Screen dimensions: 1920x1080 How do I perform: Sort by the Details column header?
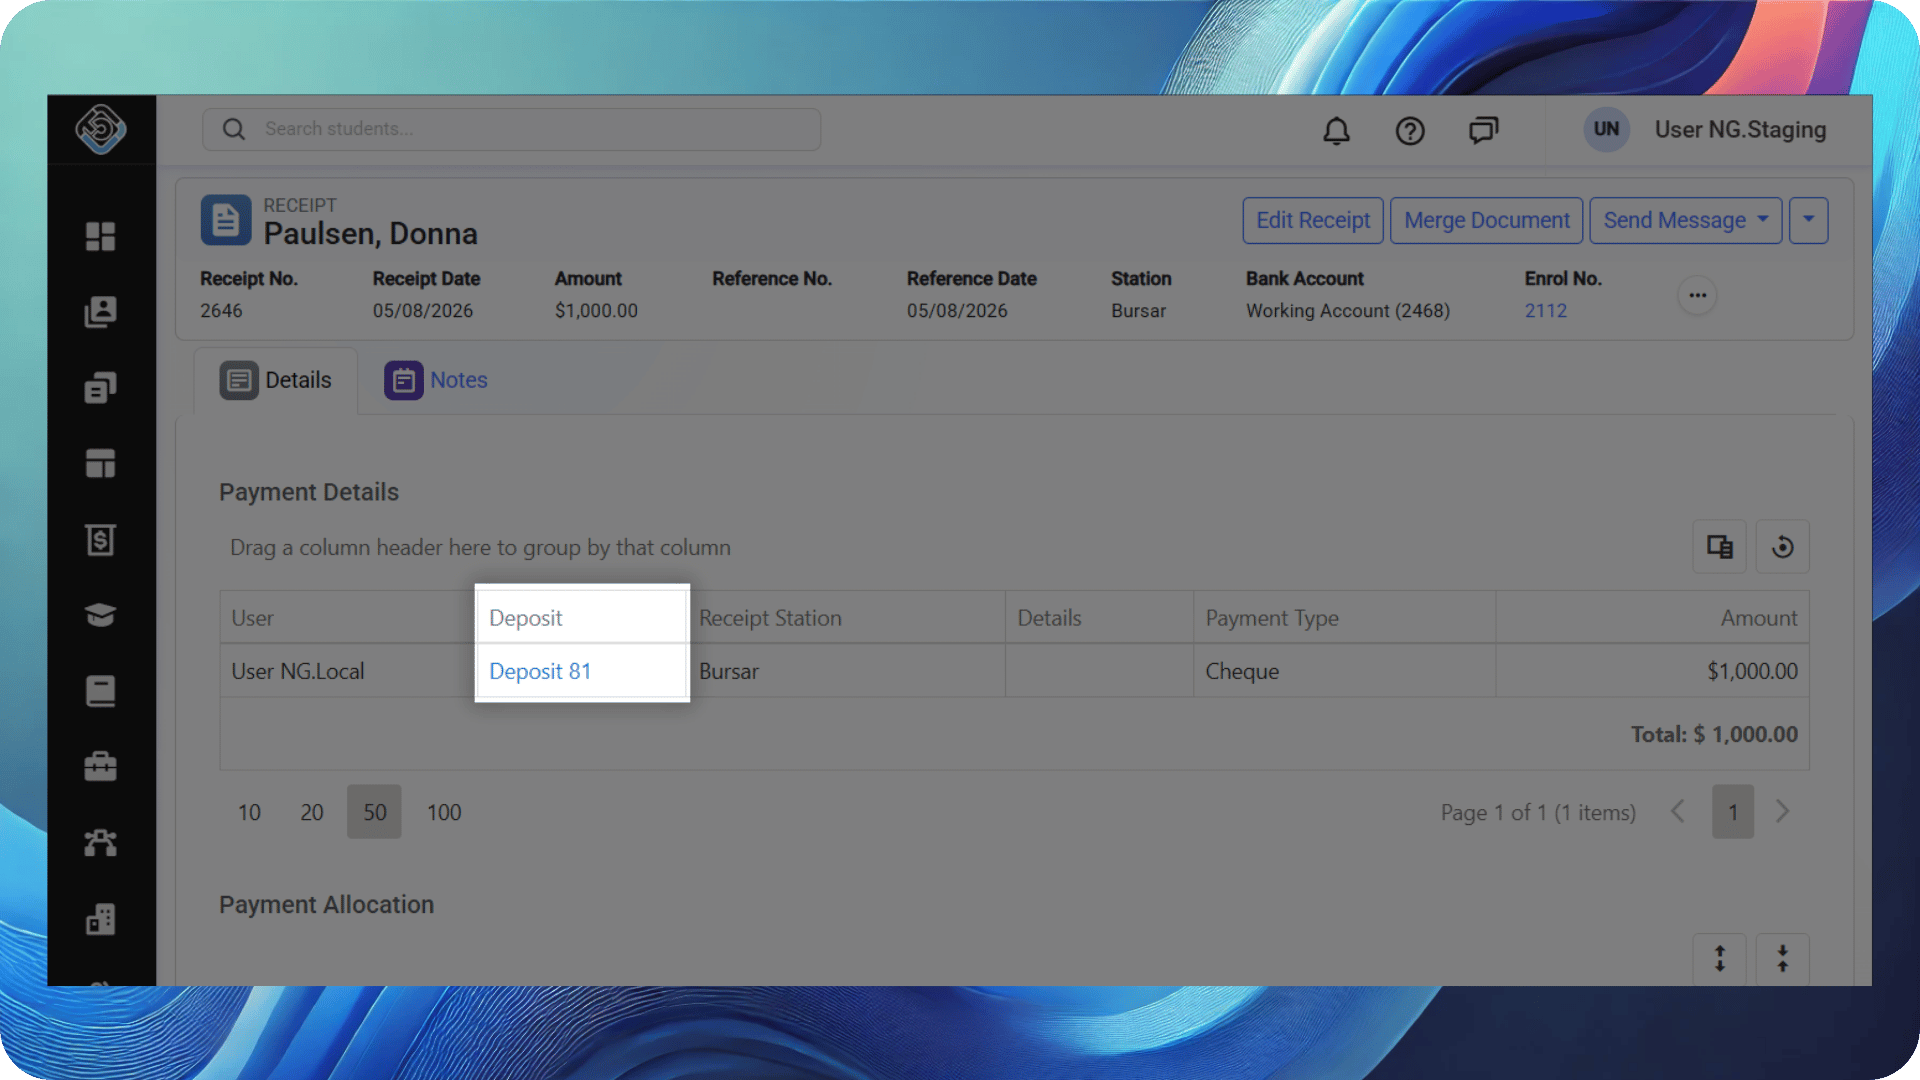click(x=1099, y=618)
